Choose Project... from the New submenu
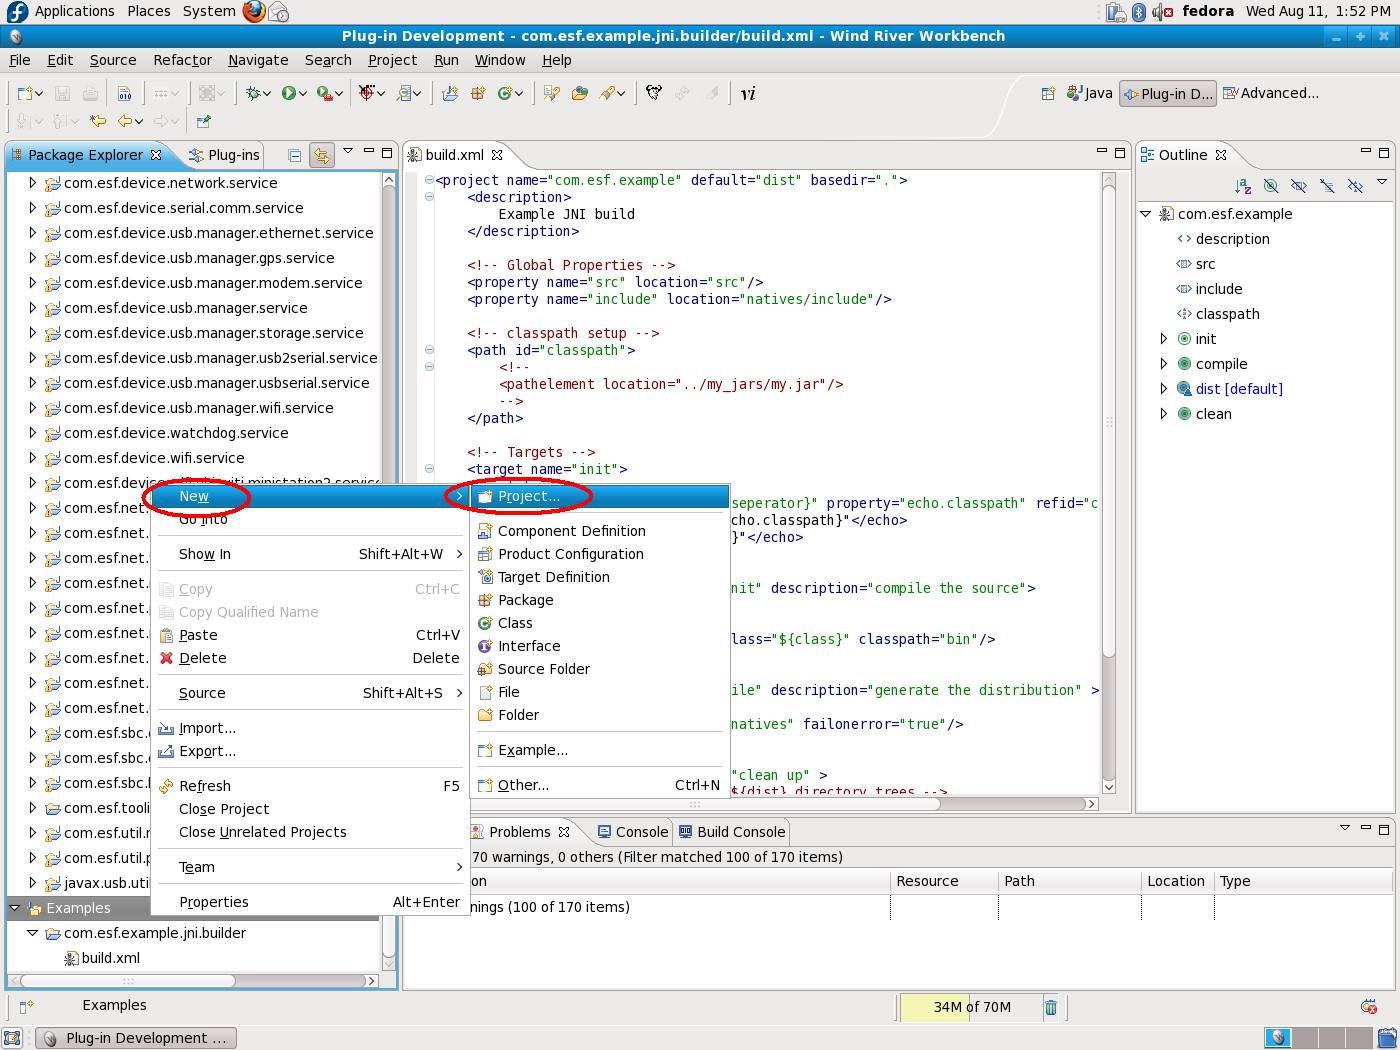 click(600, 496)
